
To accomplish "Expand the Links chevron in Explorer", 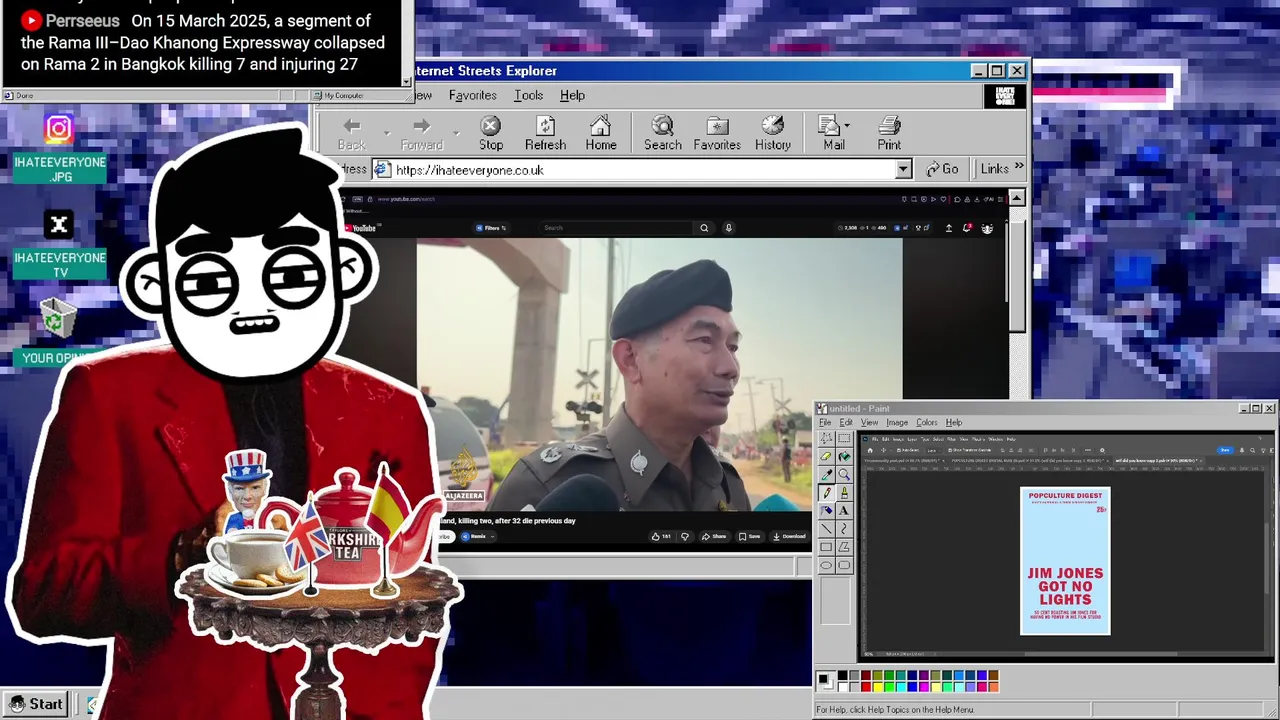I will (1019, 167).
